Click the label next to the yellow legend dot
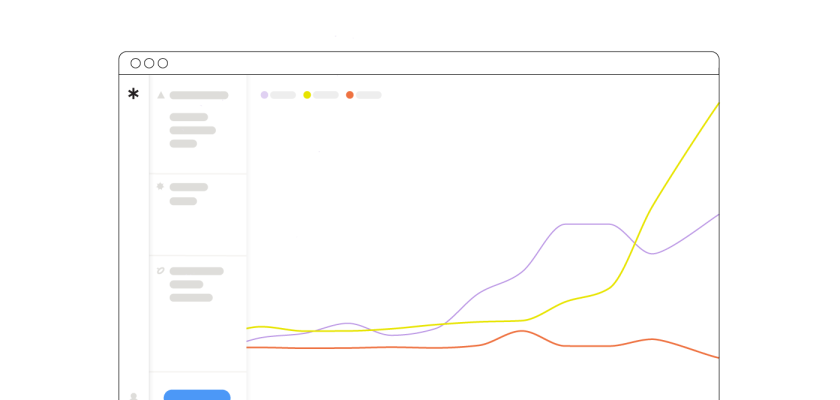This screenshot has width=840, height=400. point(326,95)
